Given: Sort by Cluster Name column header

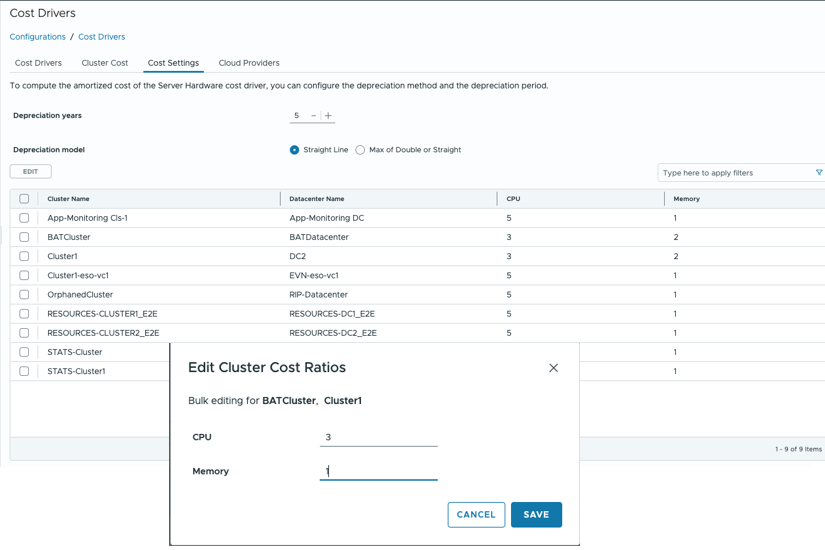Looking at the screenshot, I should [68, 199].
